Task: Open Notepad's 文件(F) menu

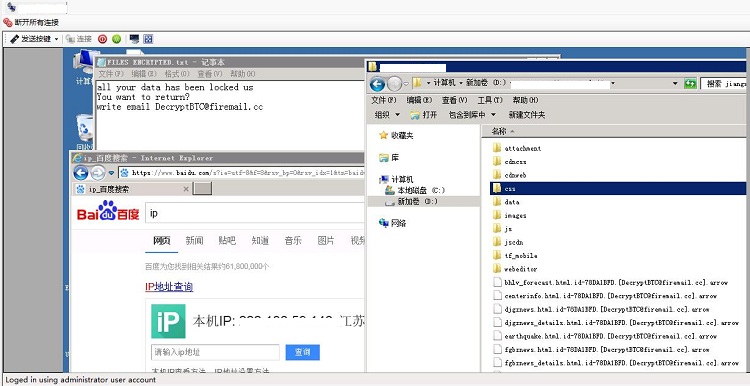Action: (111, 74)
